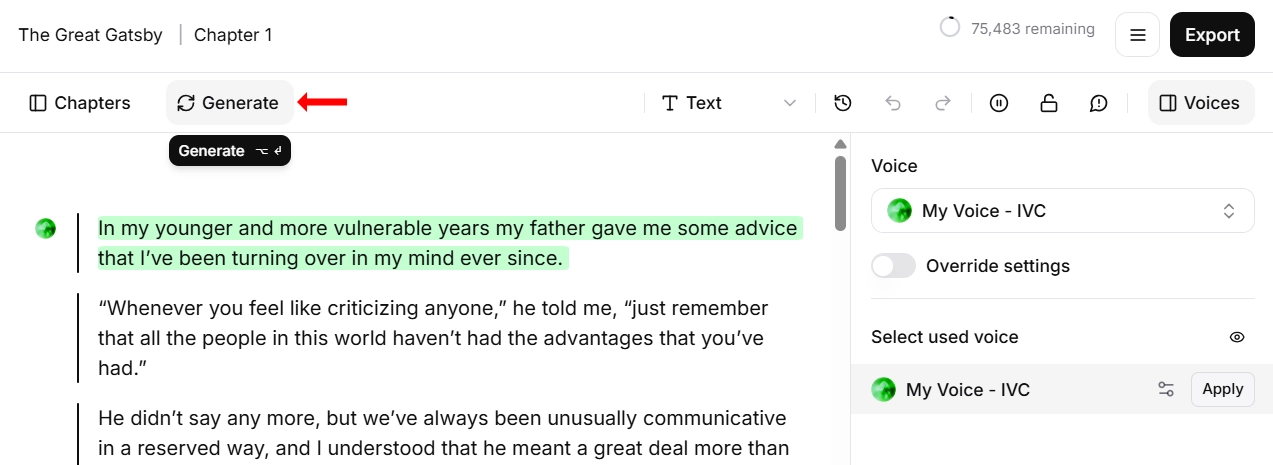Viewport: 1273px width, 465px height.
Task: Enable the Override settings switch
Action: [893, 266]
